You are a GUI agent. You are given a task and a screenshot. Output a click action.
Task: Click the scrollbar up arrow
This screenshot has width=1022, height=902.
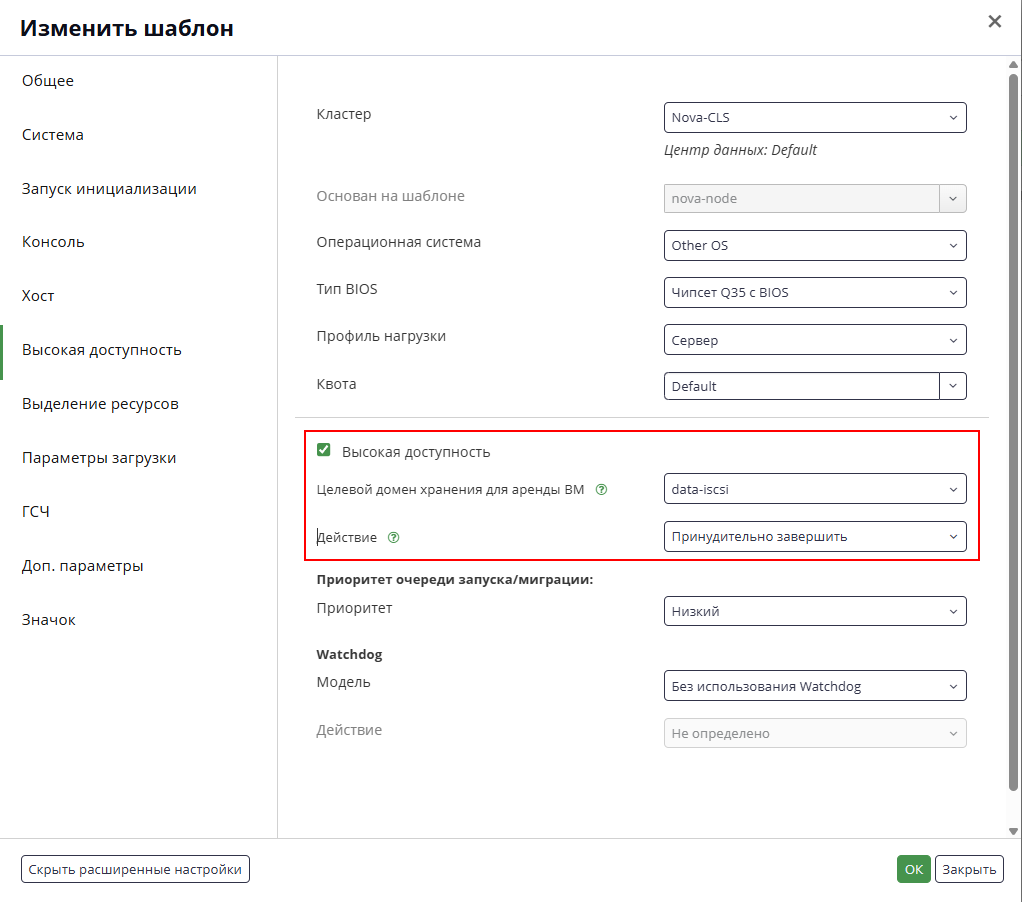pos(1014,65)
